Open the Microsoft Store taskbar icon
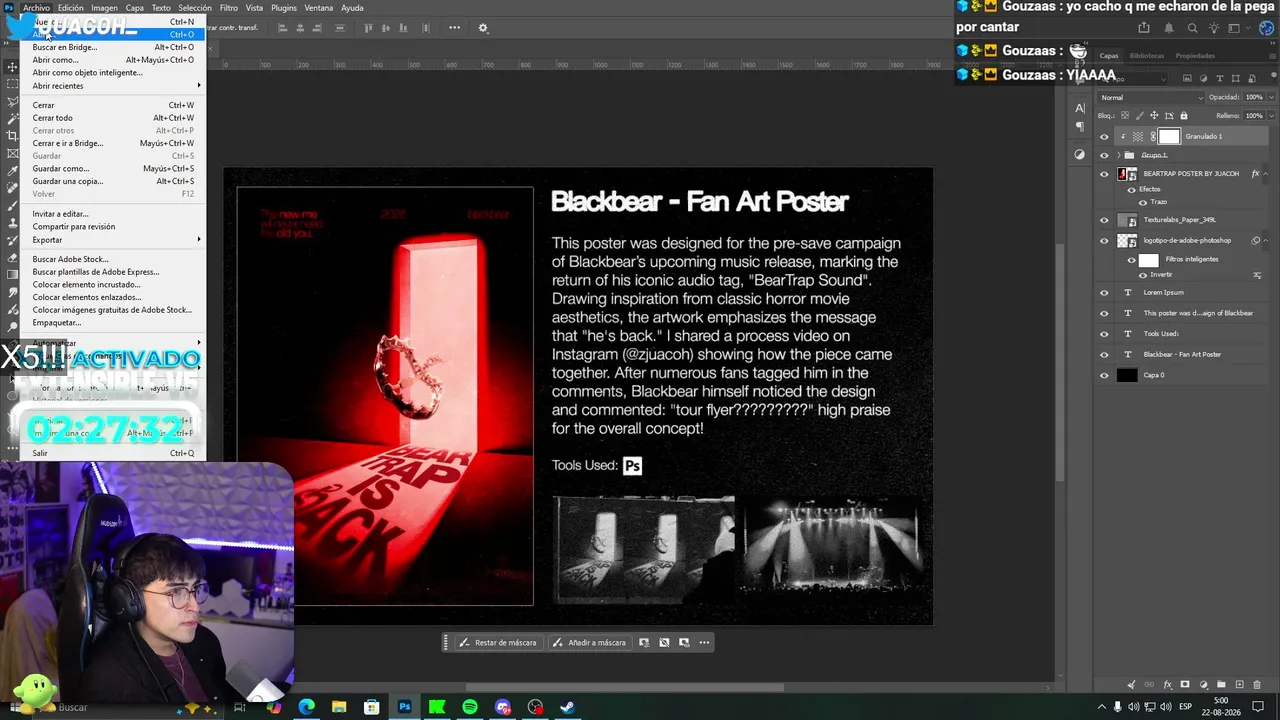This screenshot has width=1280, height=720. click(372, 707)
